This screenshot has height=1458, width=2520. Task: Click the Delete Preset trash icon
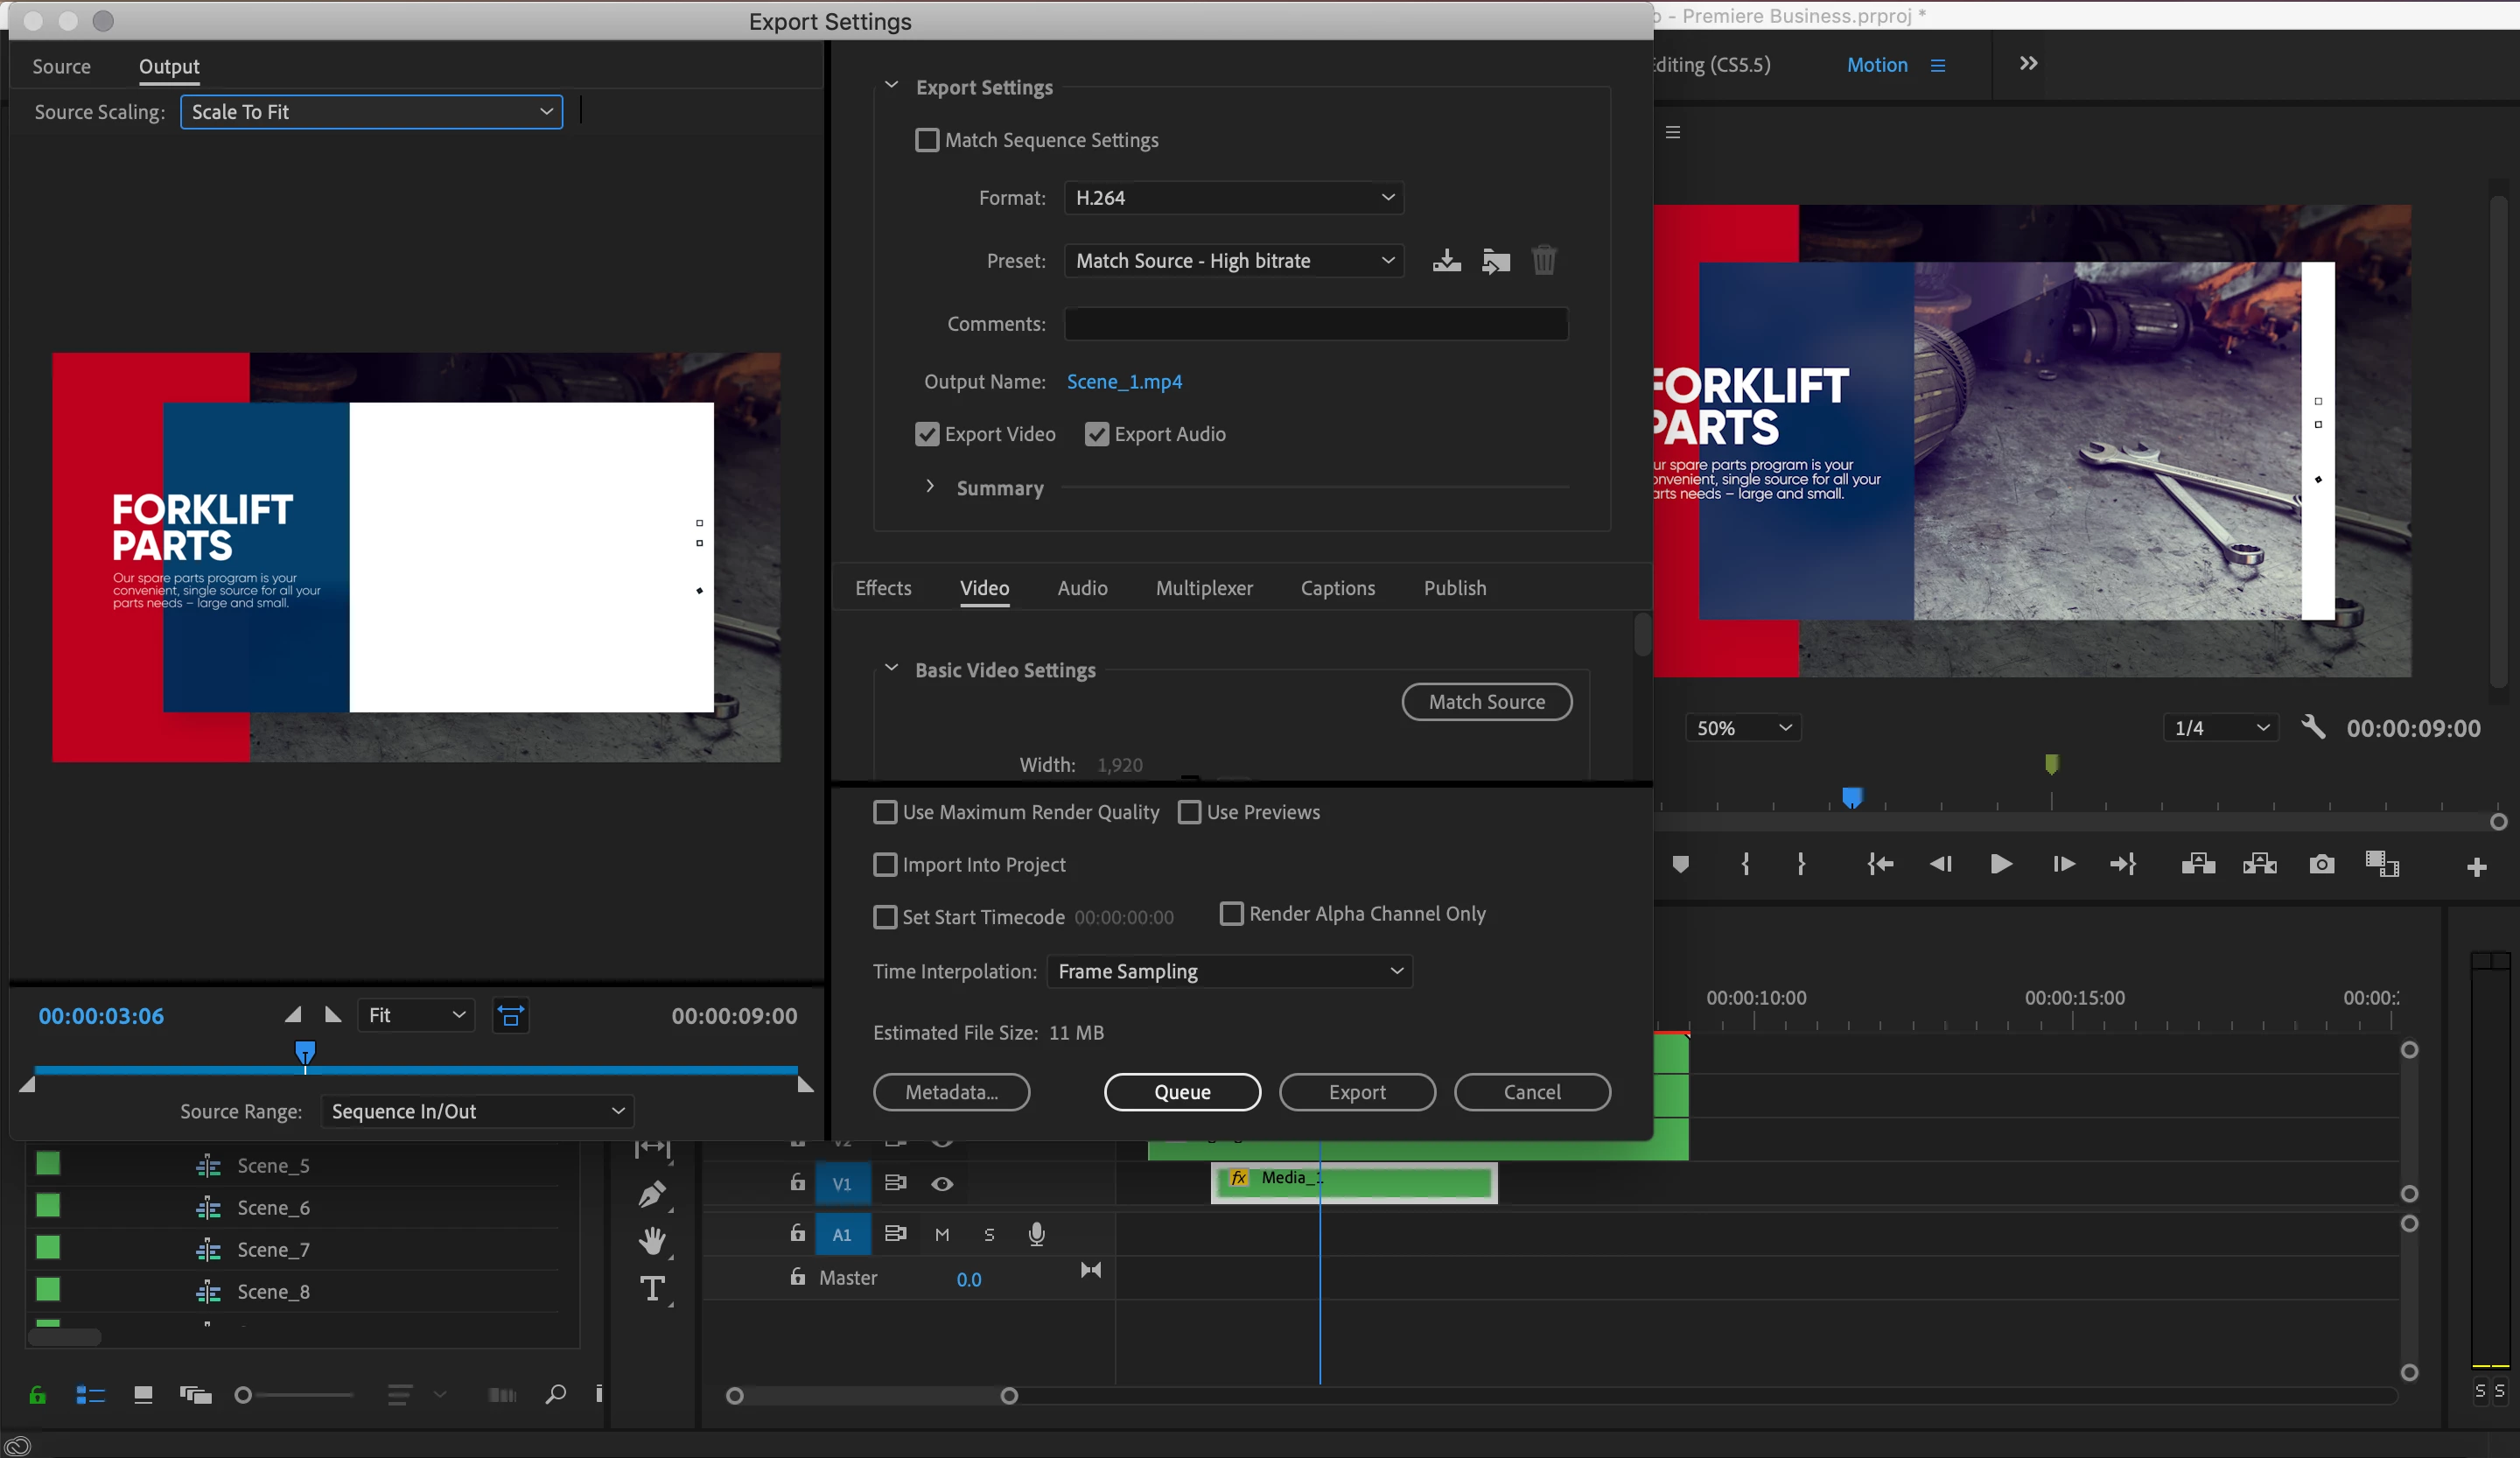[1543, 261]
